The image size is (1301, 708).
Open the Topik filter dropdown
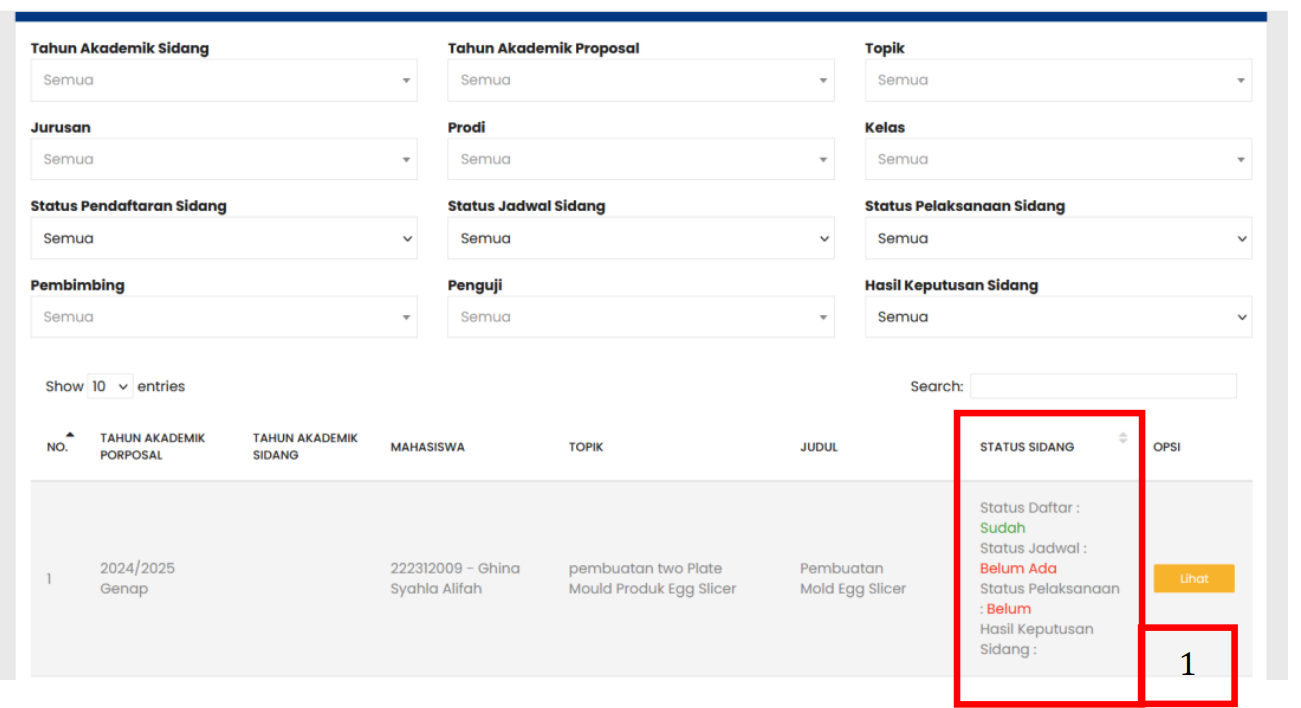[1057, 80]
